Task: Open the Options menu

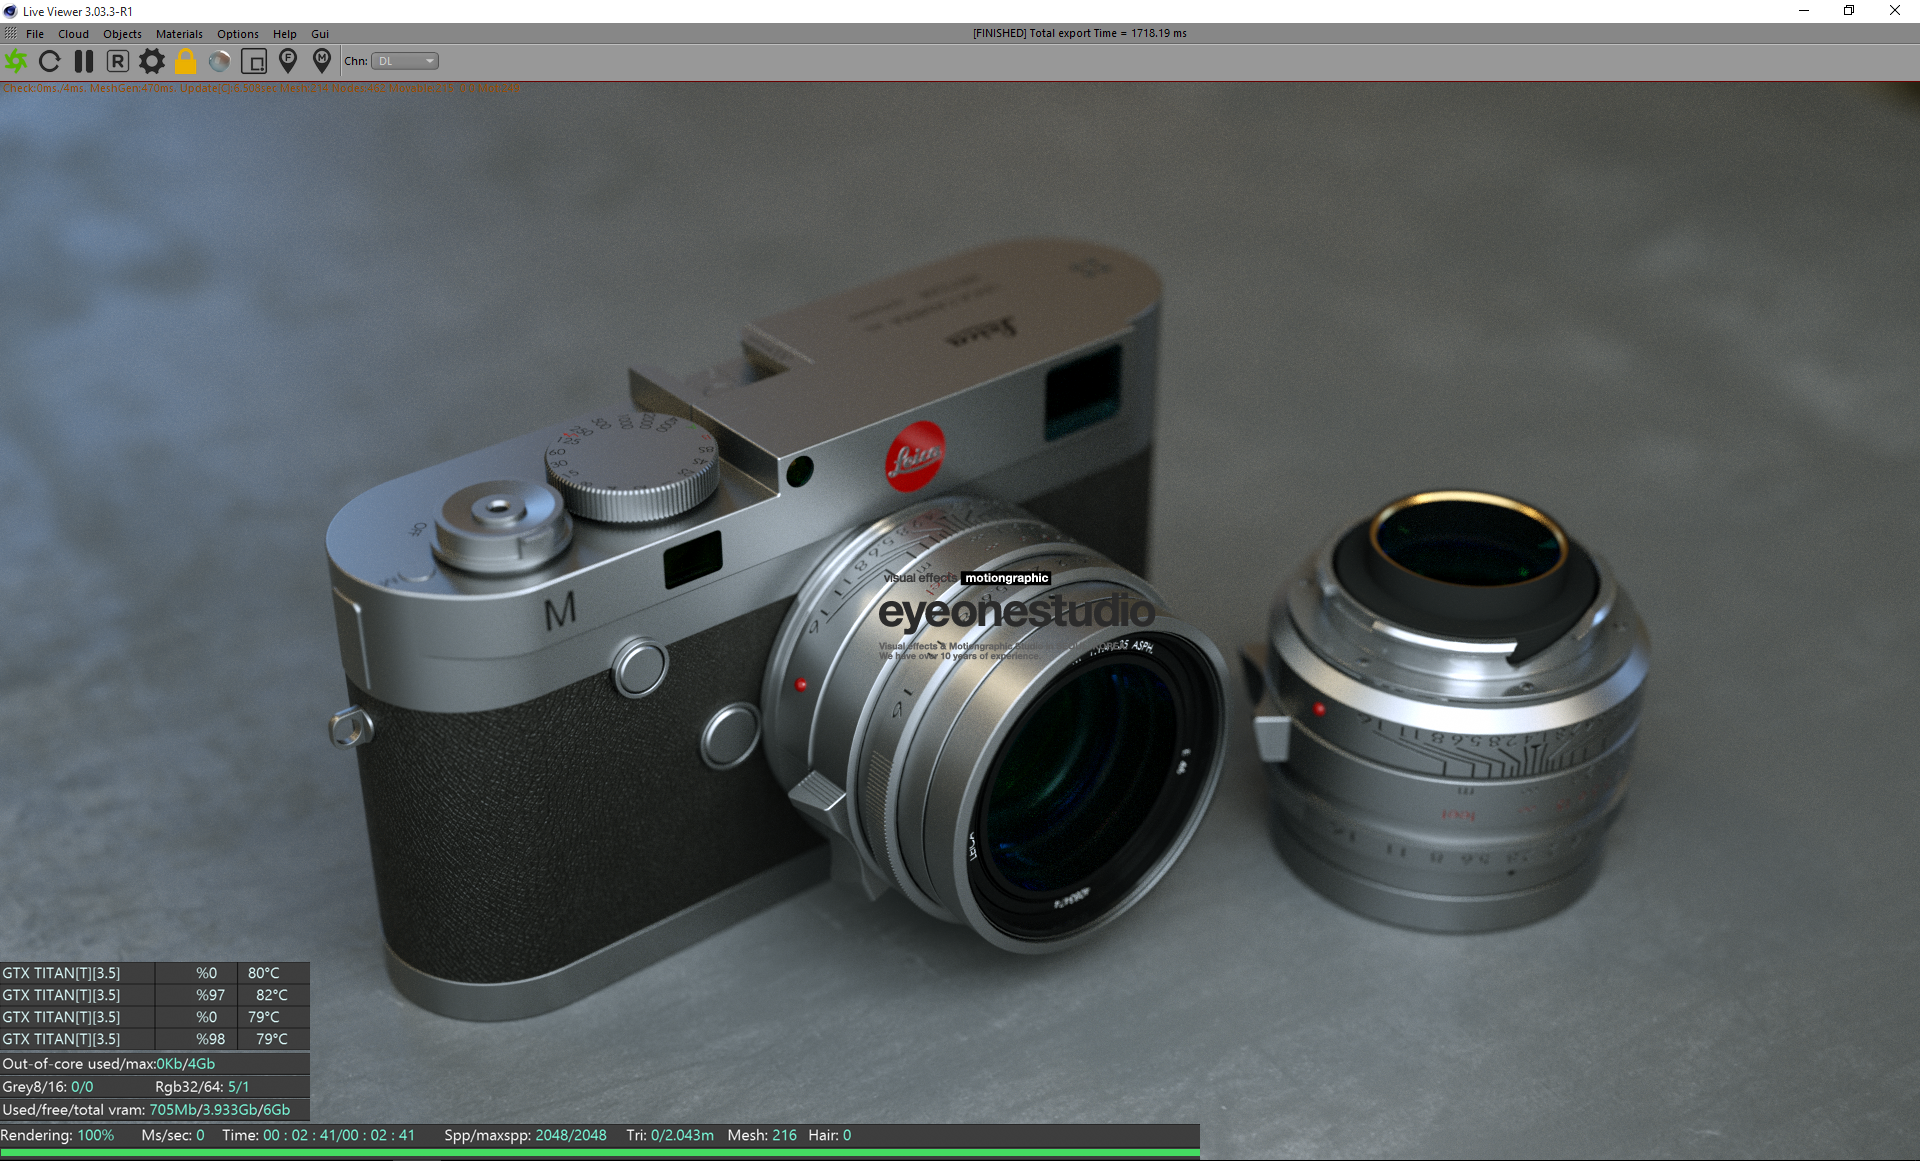Action: (x=237, y=34)
